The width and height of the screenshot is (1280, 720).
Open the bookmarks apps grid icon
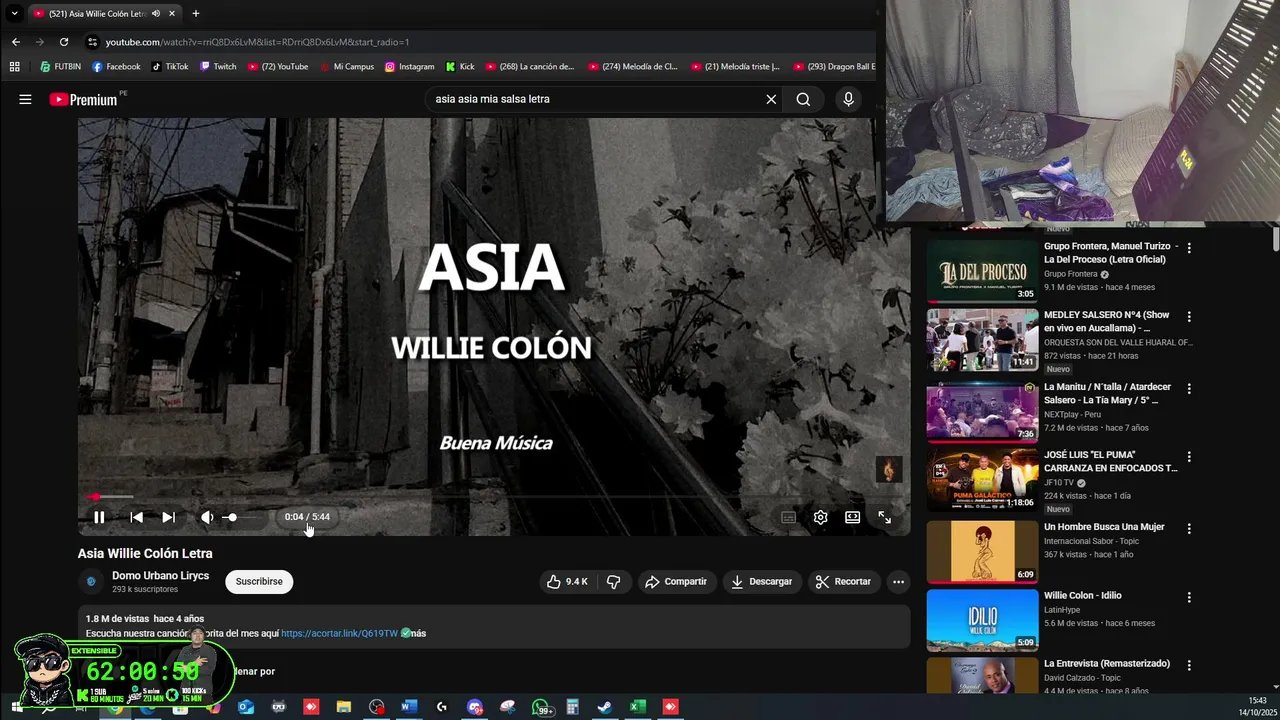click(14, 67)
